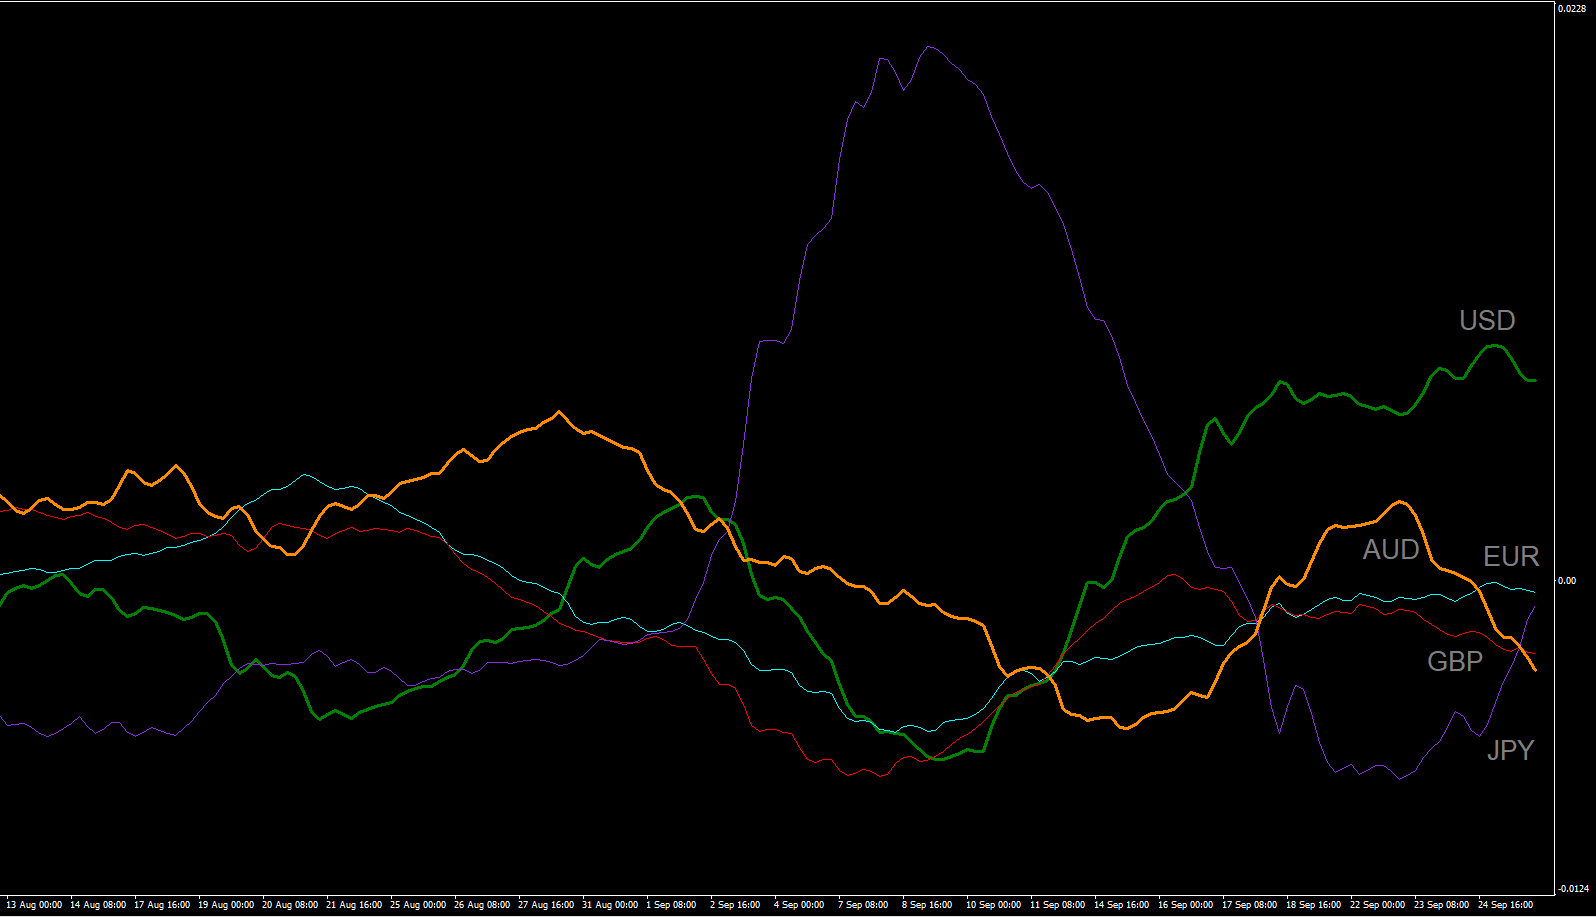
Task: Click the 0.00 level on price scale
Action: click(1568, 581)
